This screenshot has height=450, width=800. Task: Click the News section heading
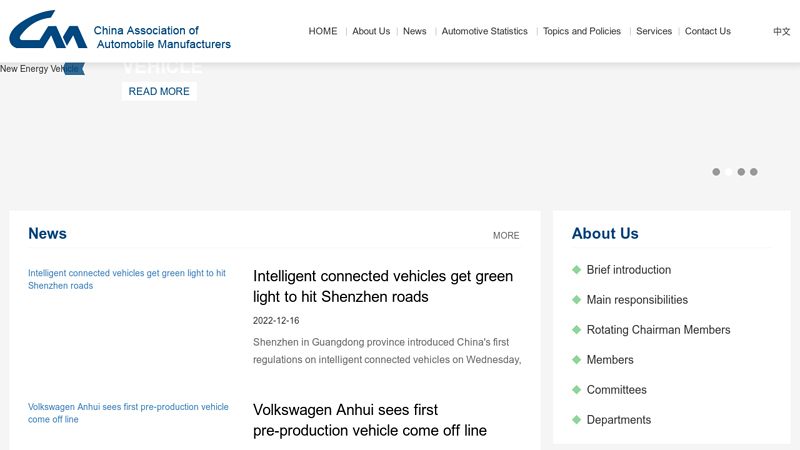pos(47,233)
